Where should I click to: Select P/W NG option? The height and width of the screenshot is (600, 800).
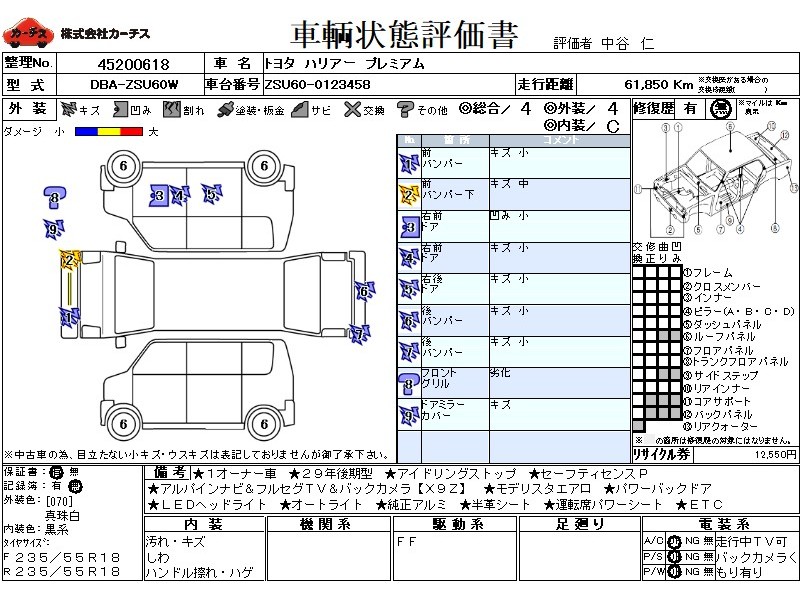(x=692, y=572)
